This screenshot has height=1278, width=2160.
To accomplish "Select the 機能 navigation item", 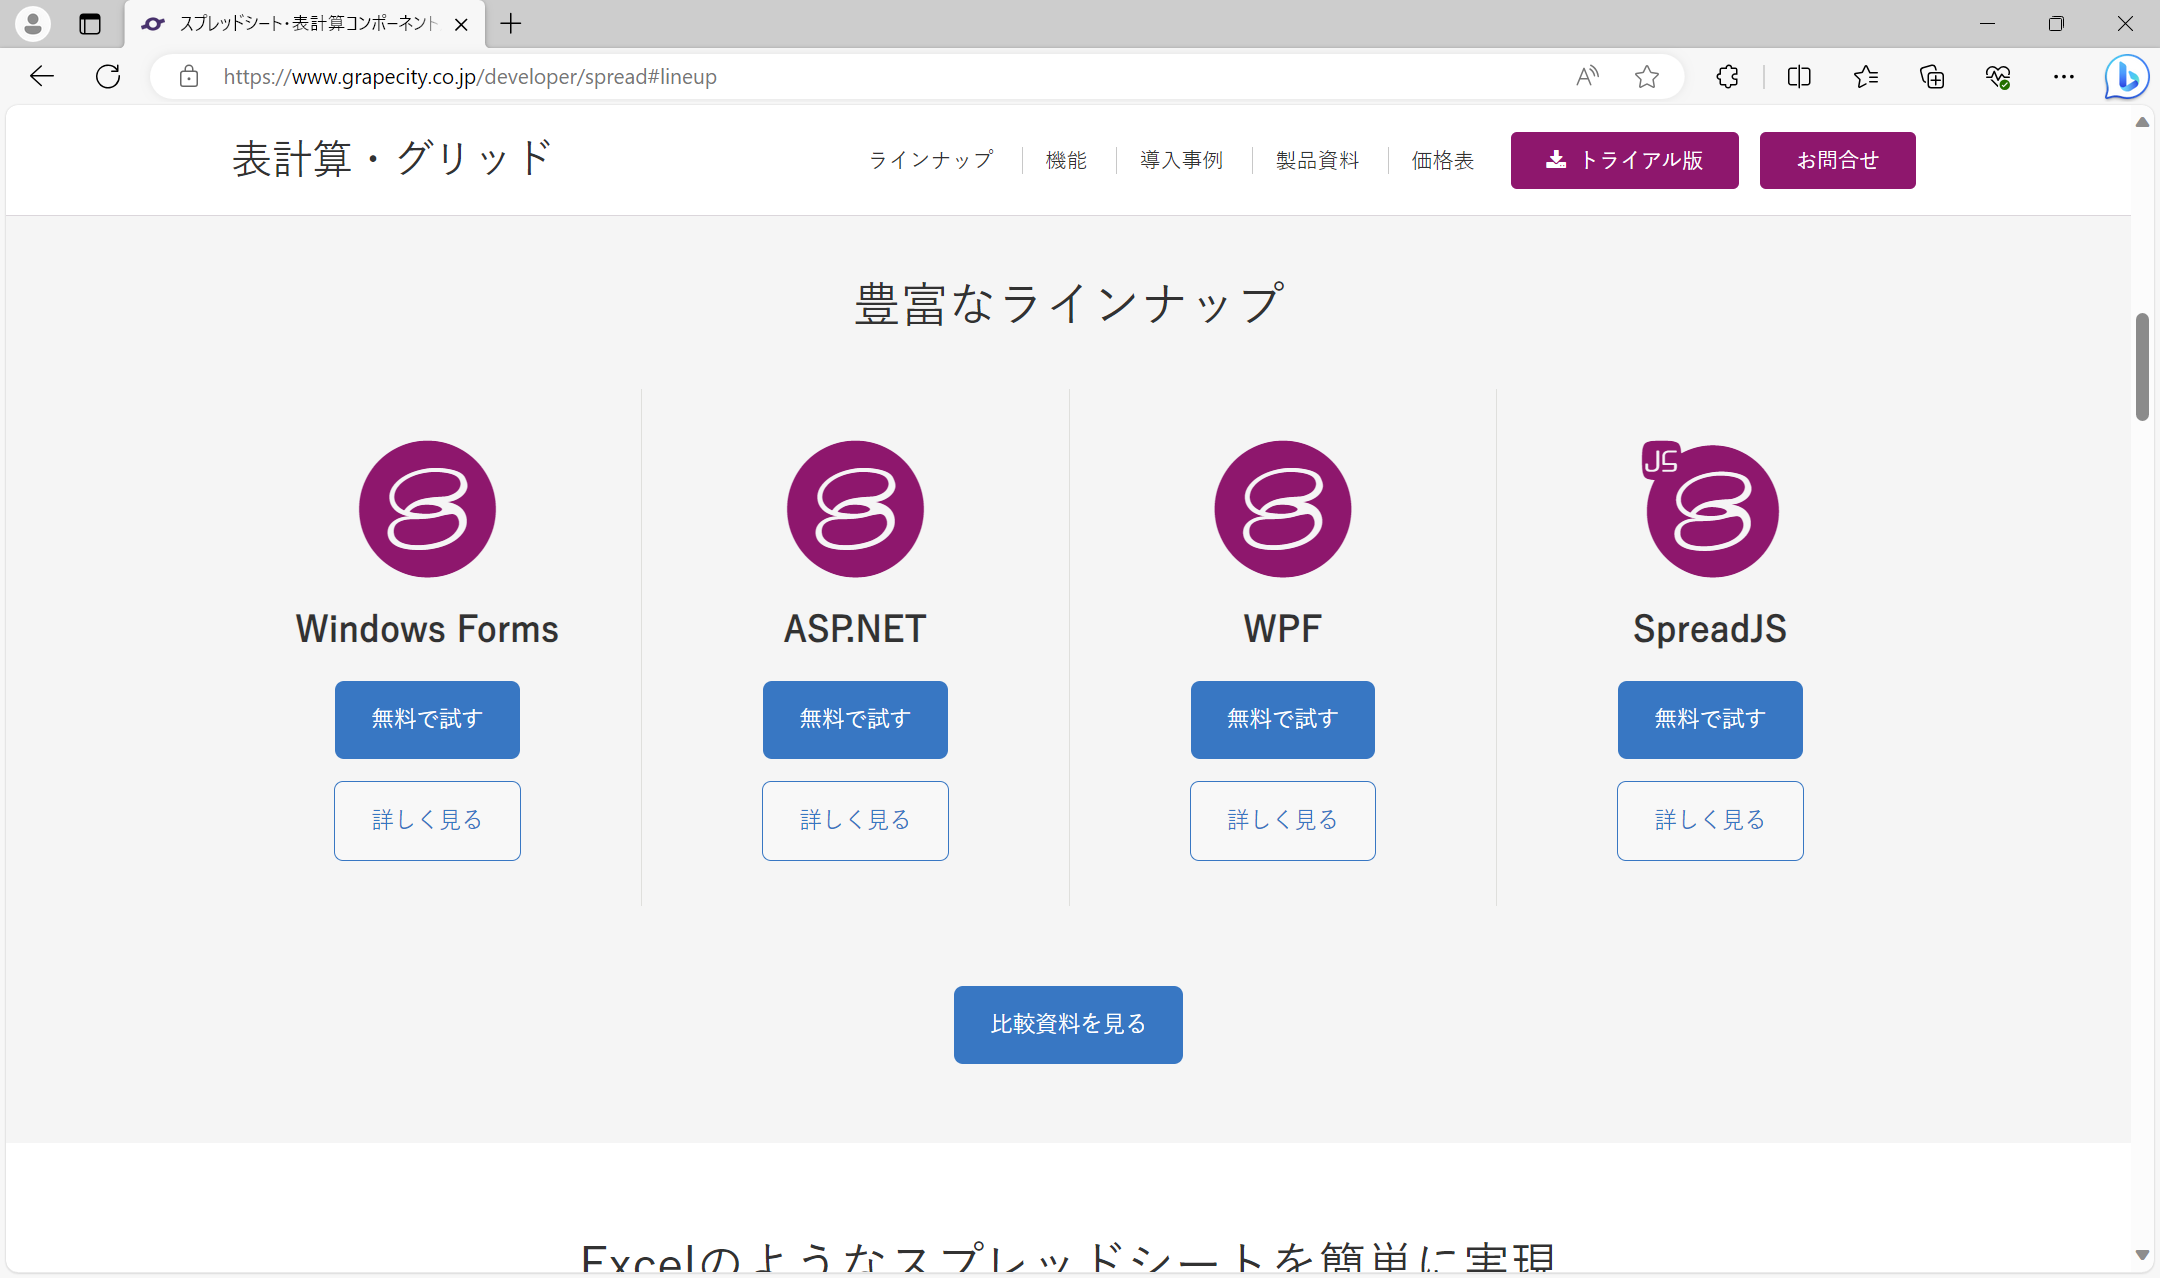I will point(1066,160).
